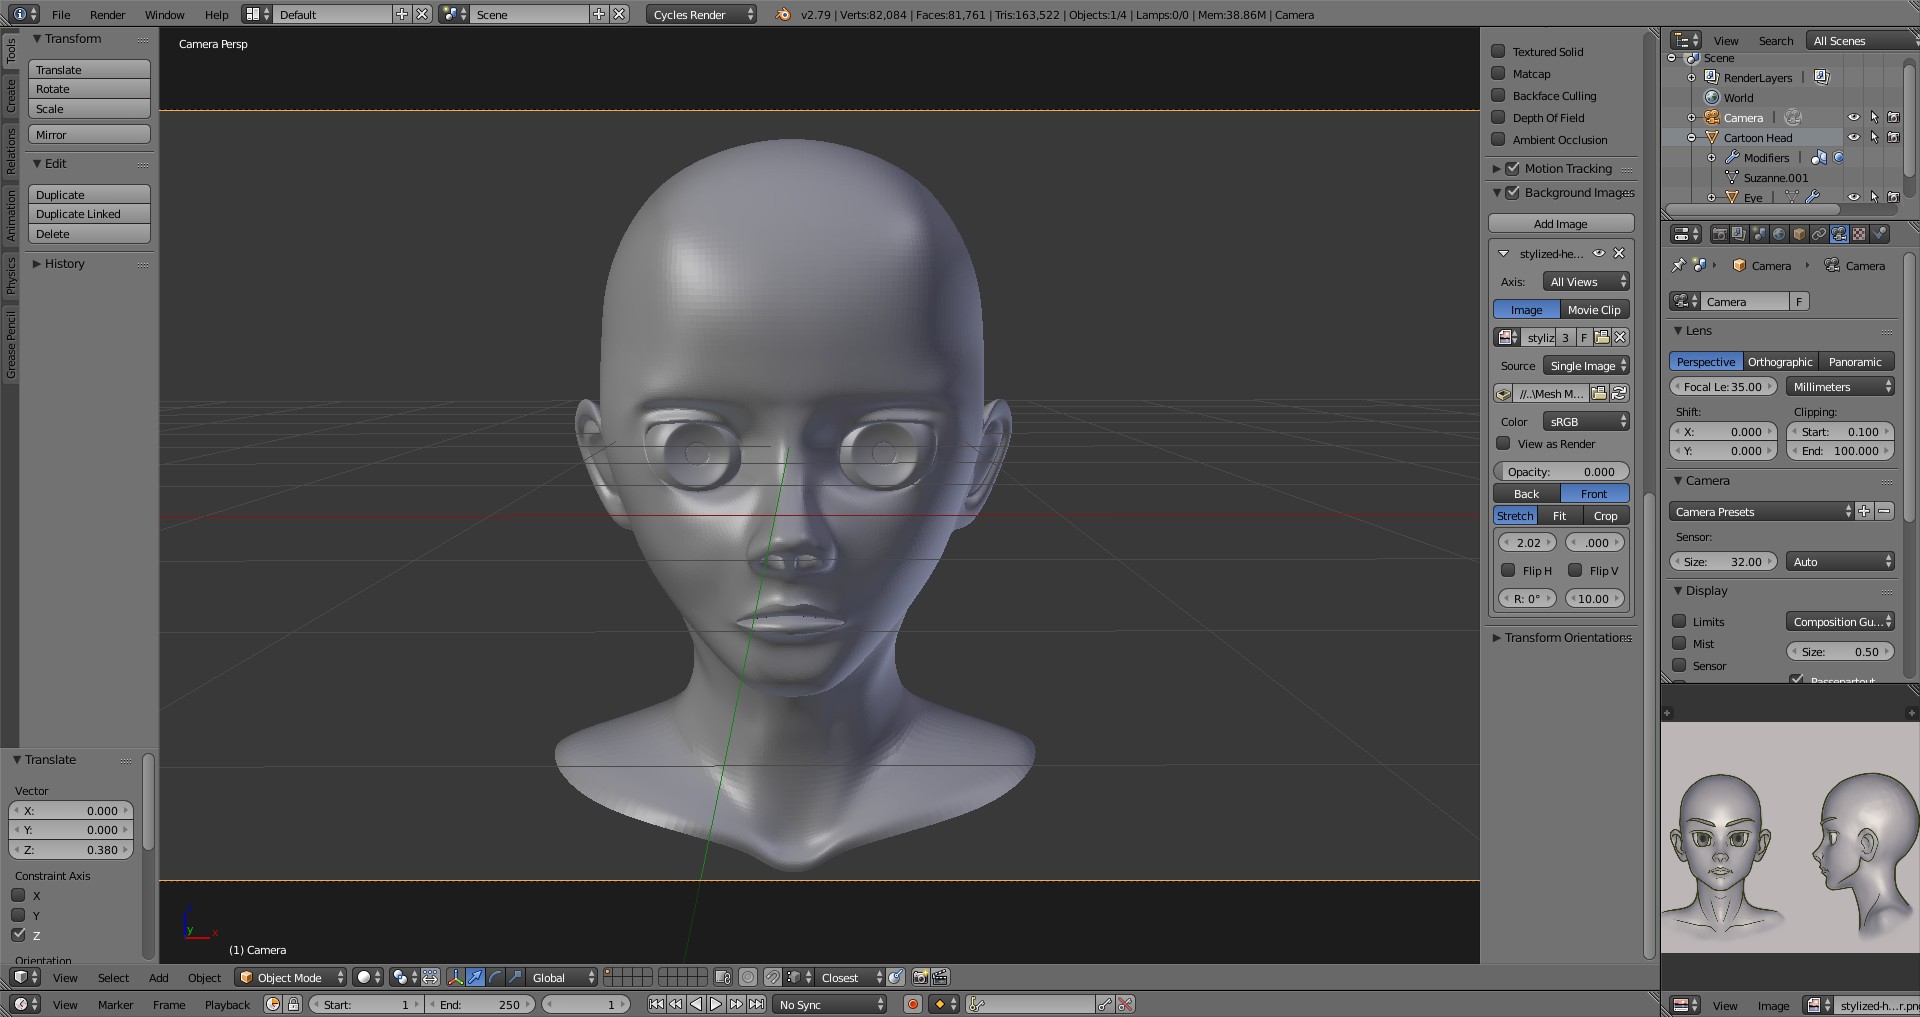1920x1017 pixels.
Task: Click the timeline record button icon
Action: point(912,1004)
